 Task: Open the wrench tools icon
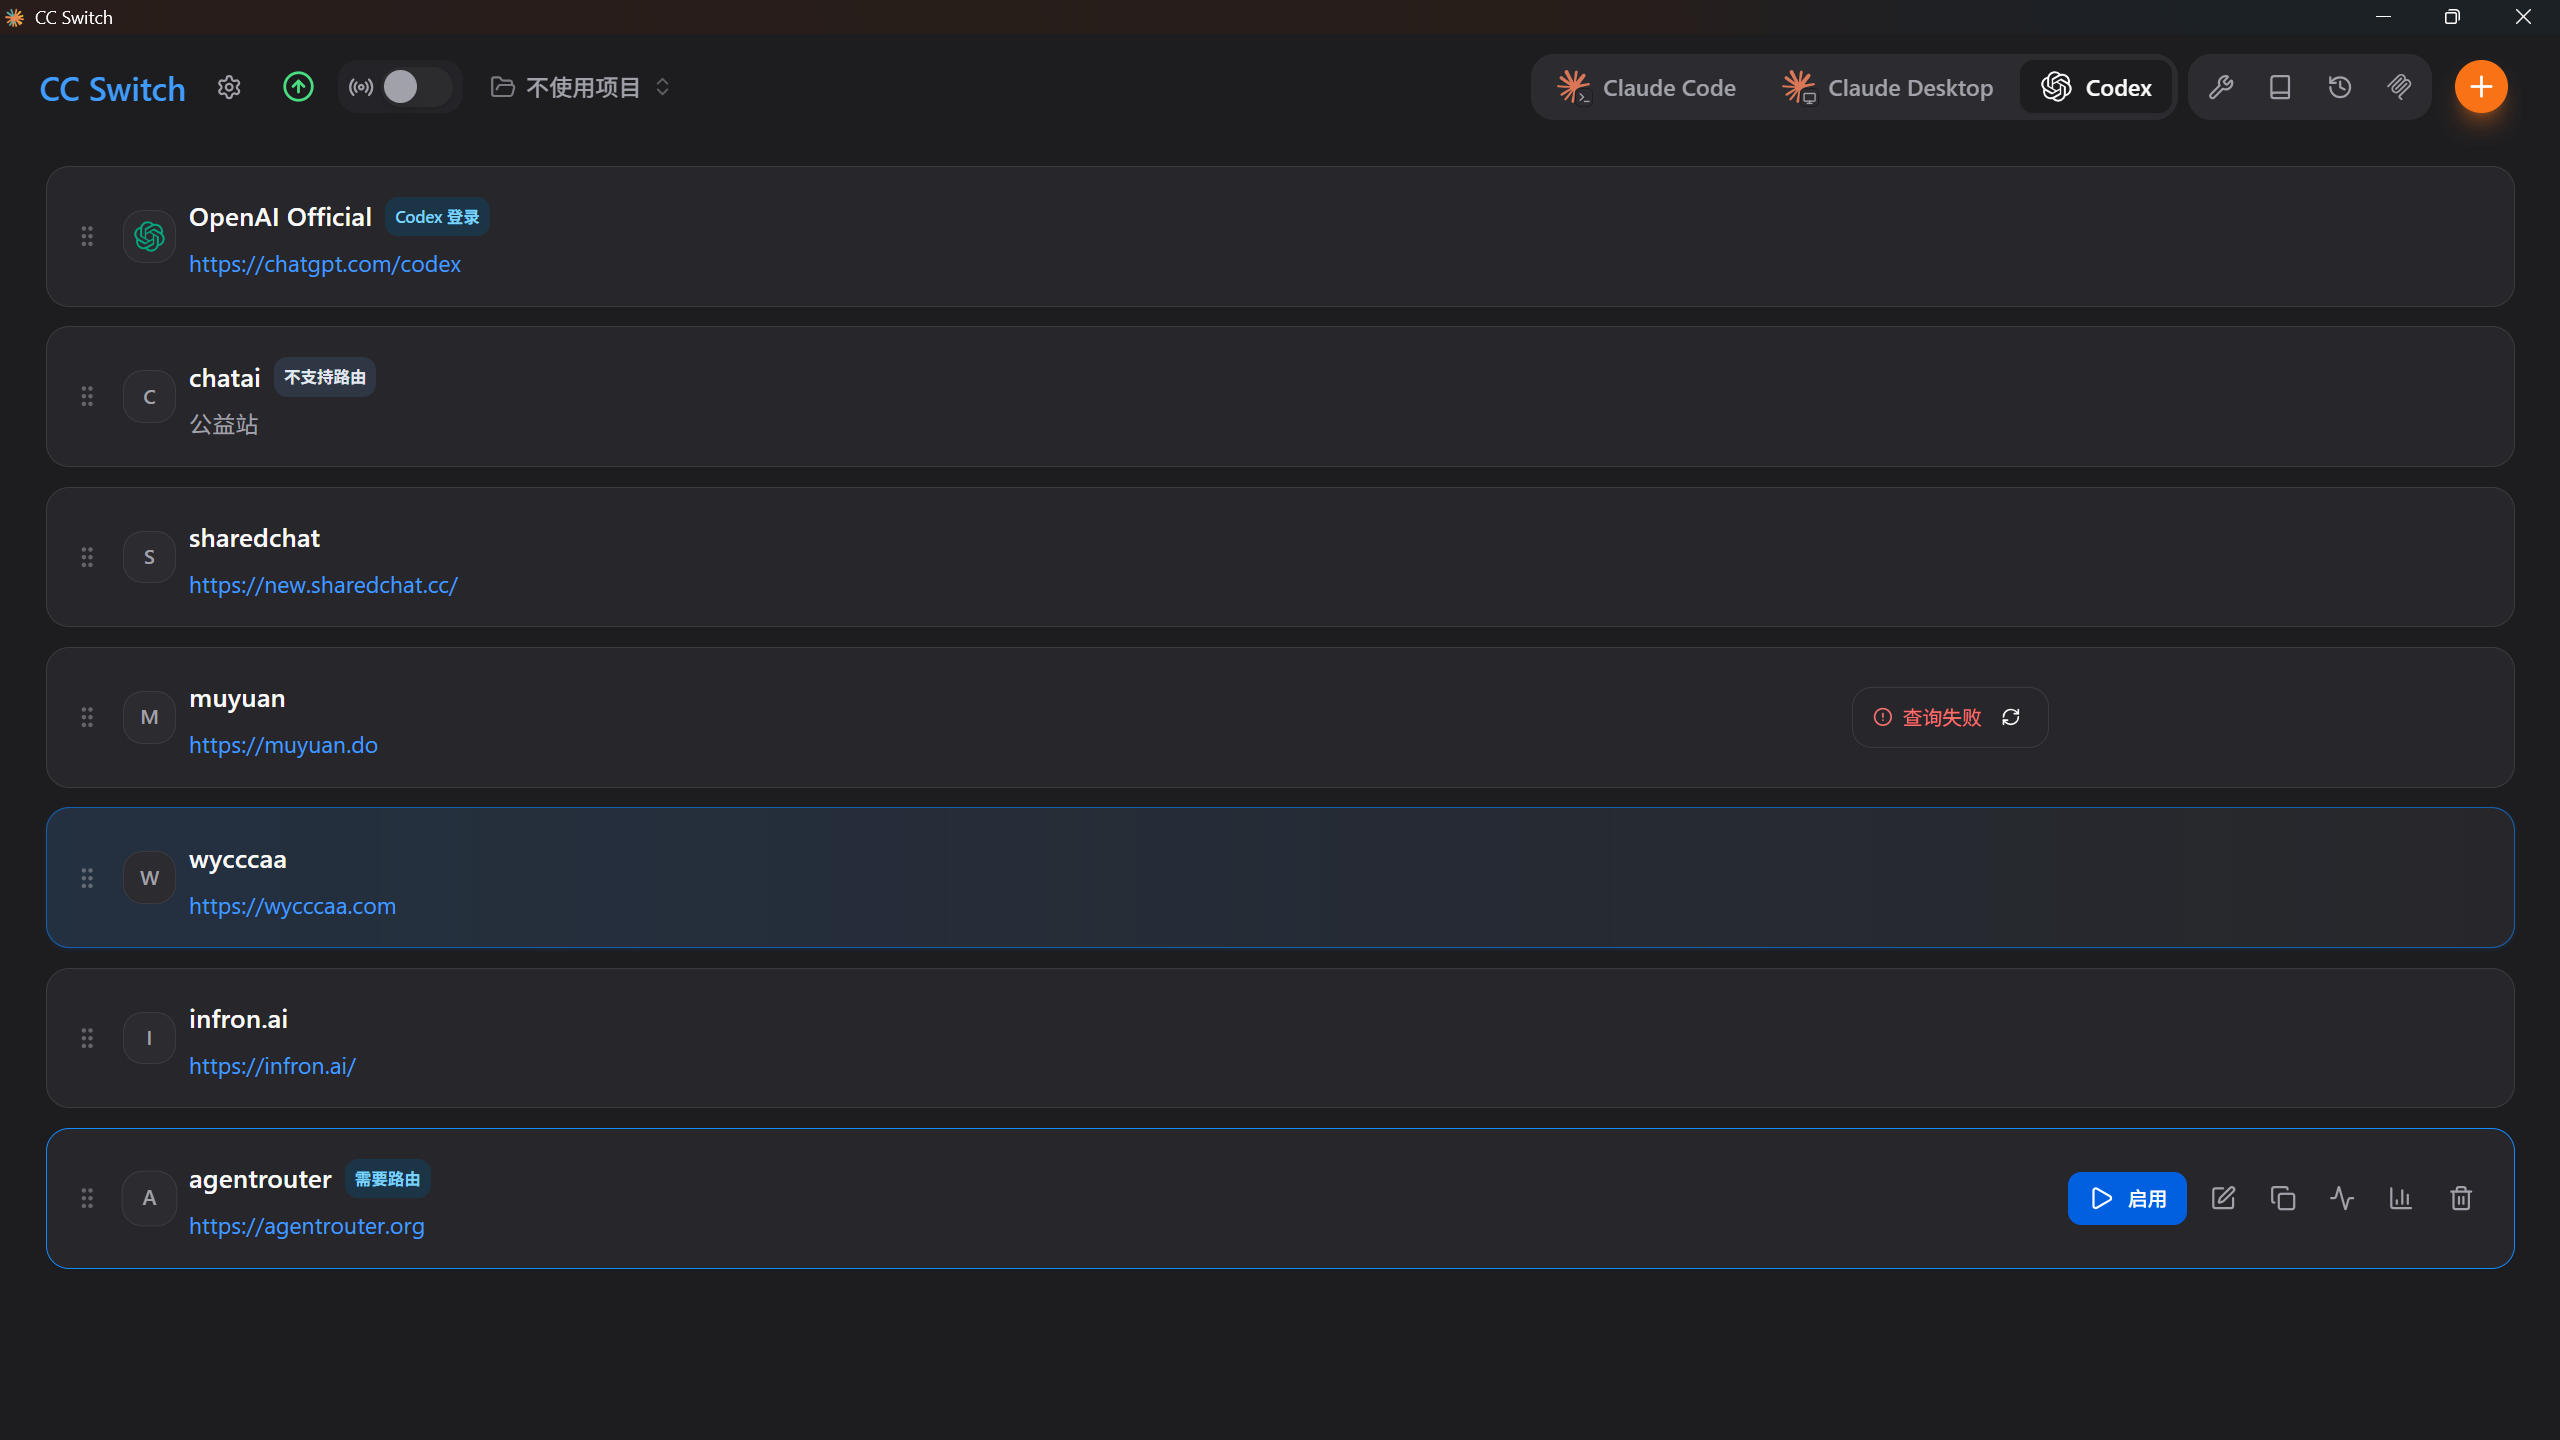2220,88
